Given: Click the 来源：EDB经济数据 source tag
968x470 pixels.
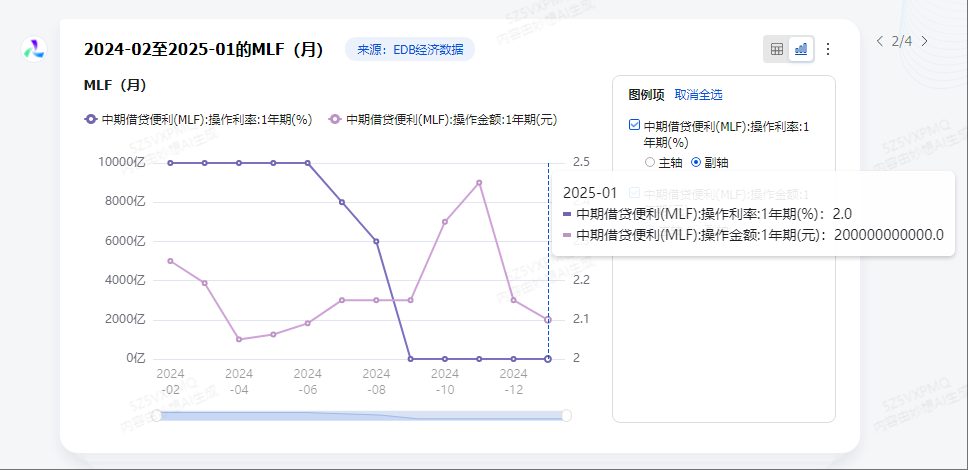Looking at the screenshot, I should (410, 49).
